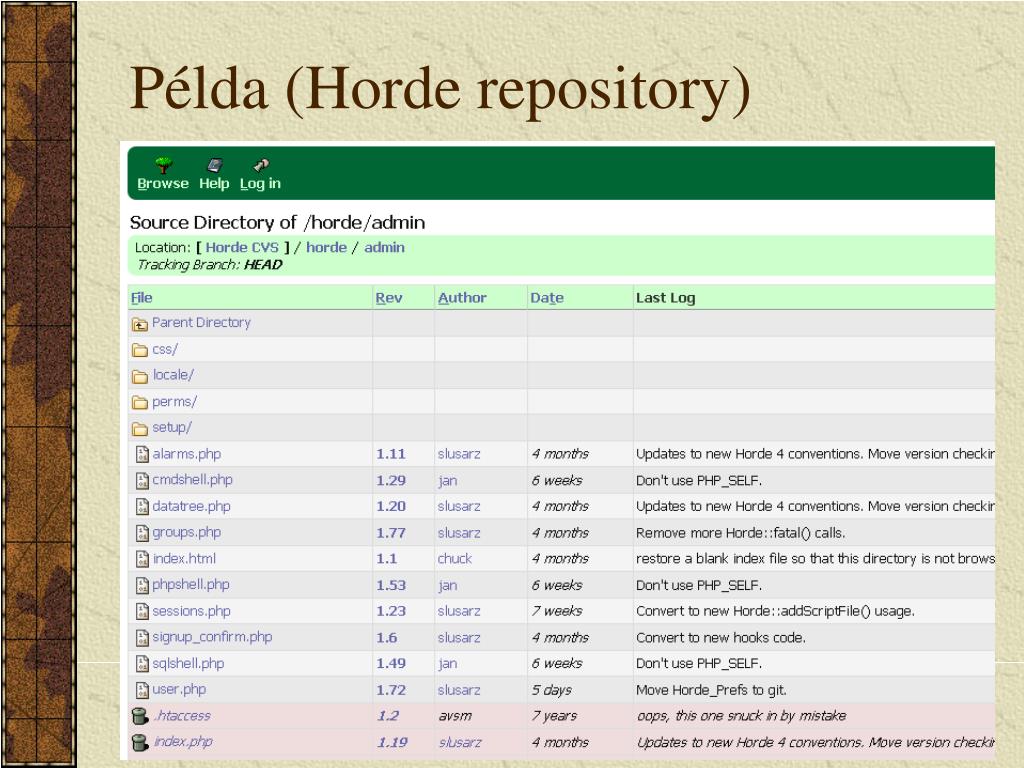Image resolution: width=1024 pixels, height=768 pixels.
Task: Open the deleted .htaccess file link
Action: [182, 716]
